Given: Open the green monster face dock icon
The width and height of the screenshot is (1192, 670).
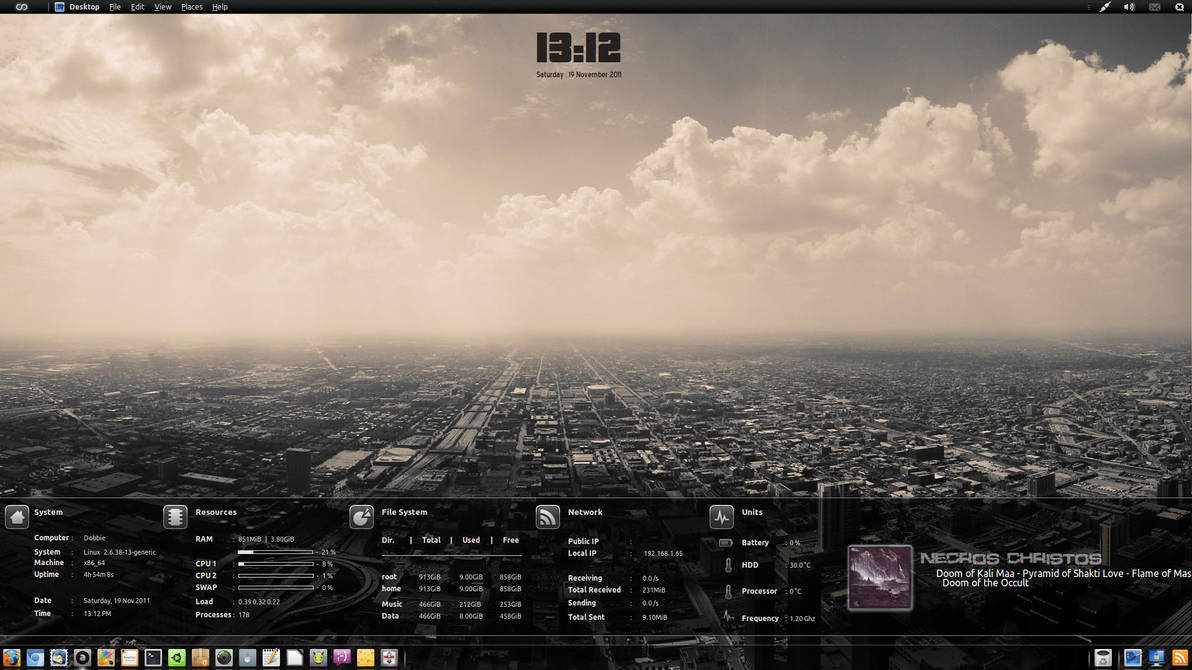Looking at the screenshot, I should click(x=318, y=658).
